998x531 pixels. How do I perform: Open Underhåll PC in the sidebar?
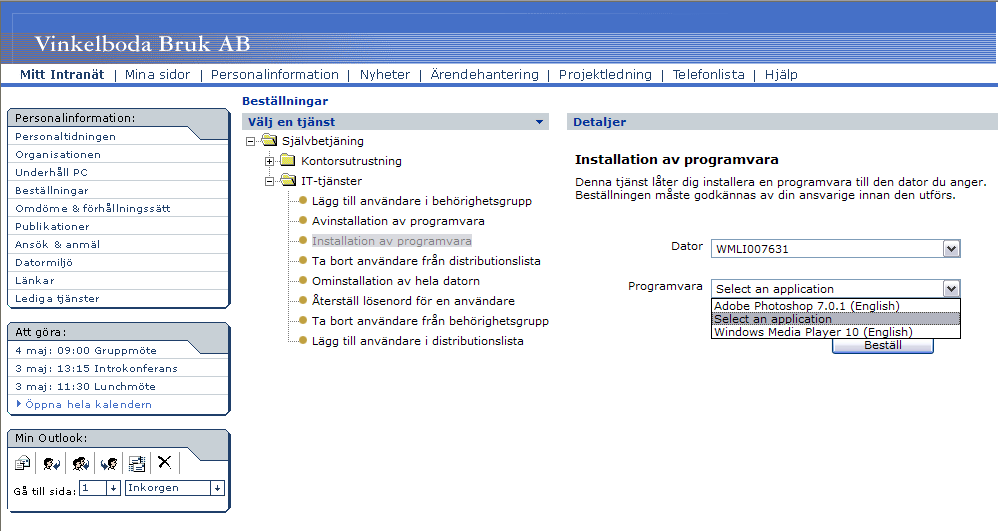(x=52, y=172)
